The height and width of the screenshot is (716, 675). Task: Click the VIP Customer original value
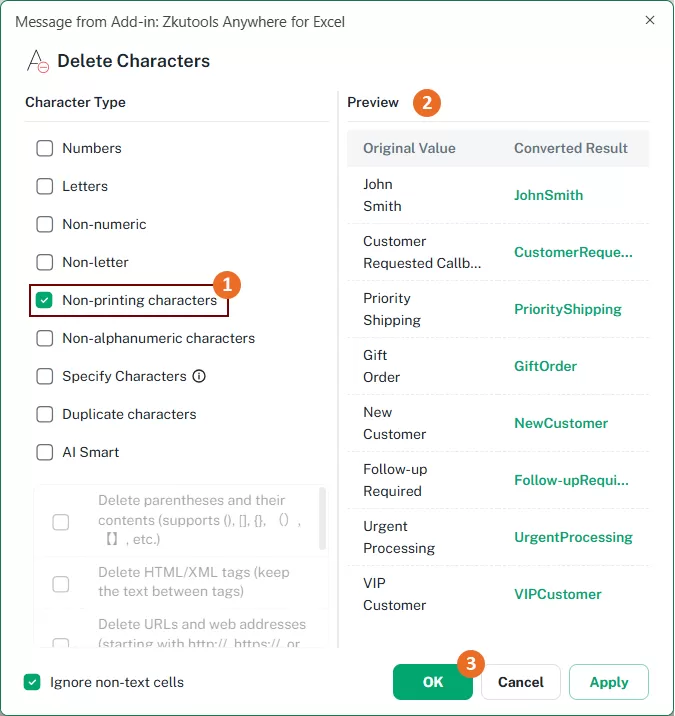tap(395, 594)
